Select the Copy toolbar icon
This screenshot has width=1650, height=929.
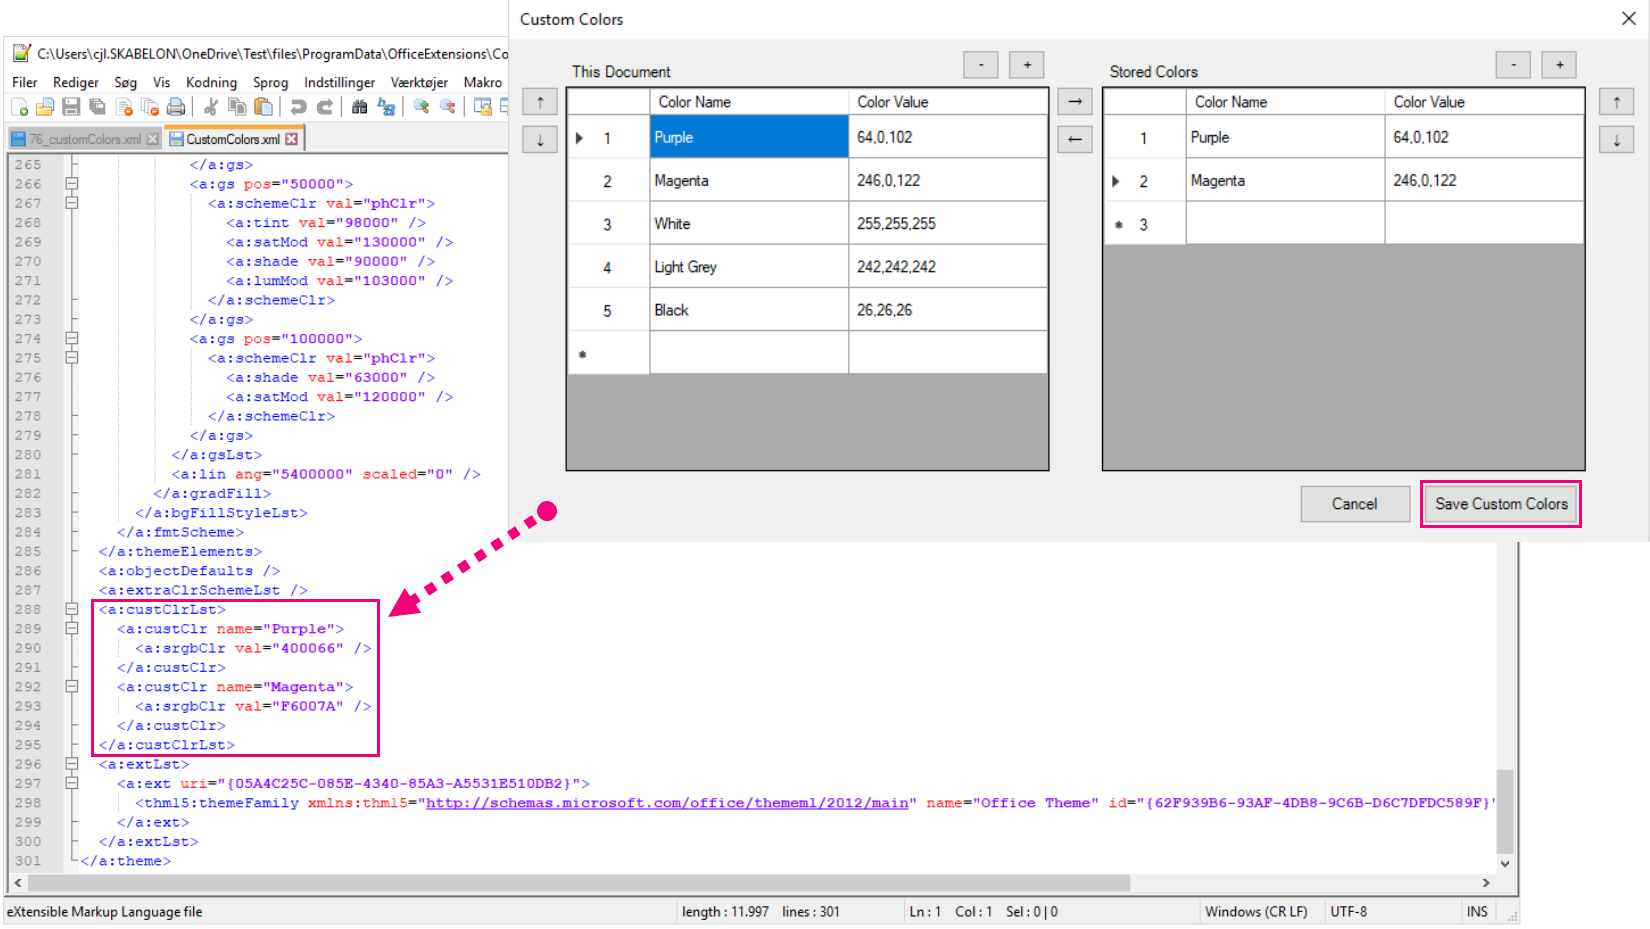click(237, 107)
